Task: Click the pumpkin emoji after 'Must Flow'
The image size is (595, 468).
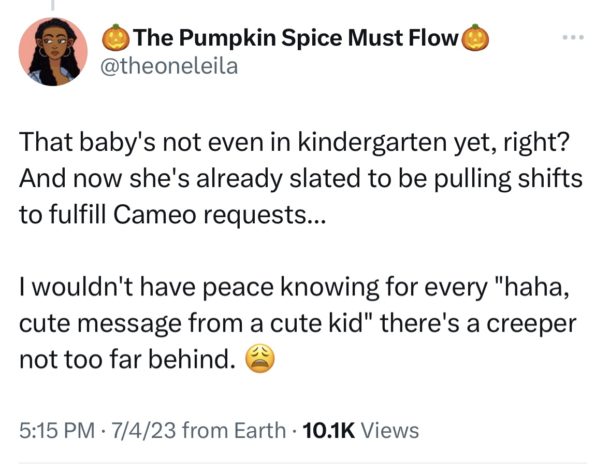Action: pyautogui.click(x=474, y=38)
